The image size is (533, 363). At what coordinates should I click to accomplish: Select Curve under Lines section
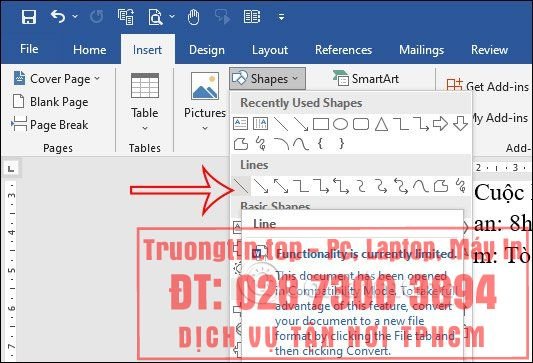(421, 186)
